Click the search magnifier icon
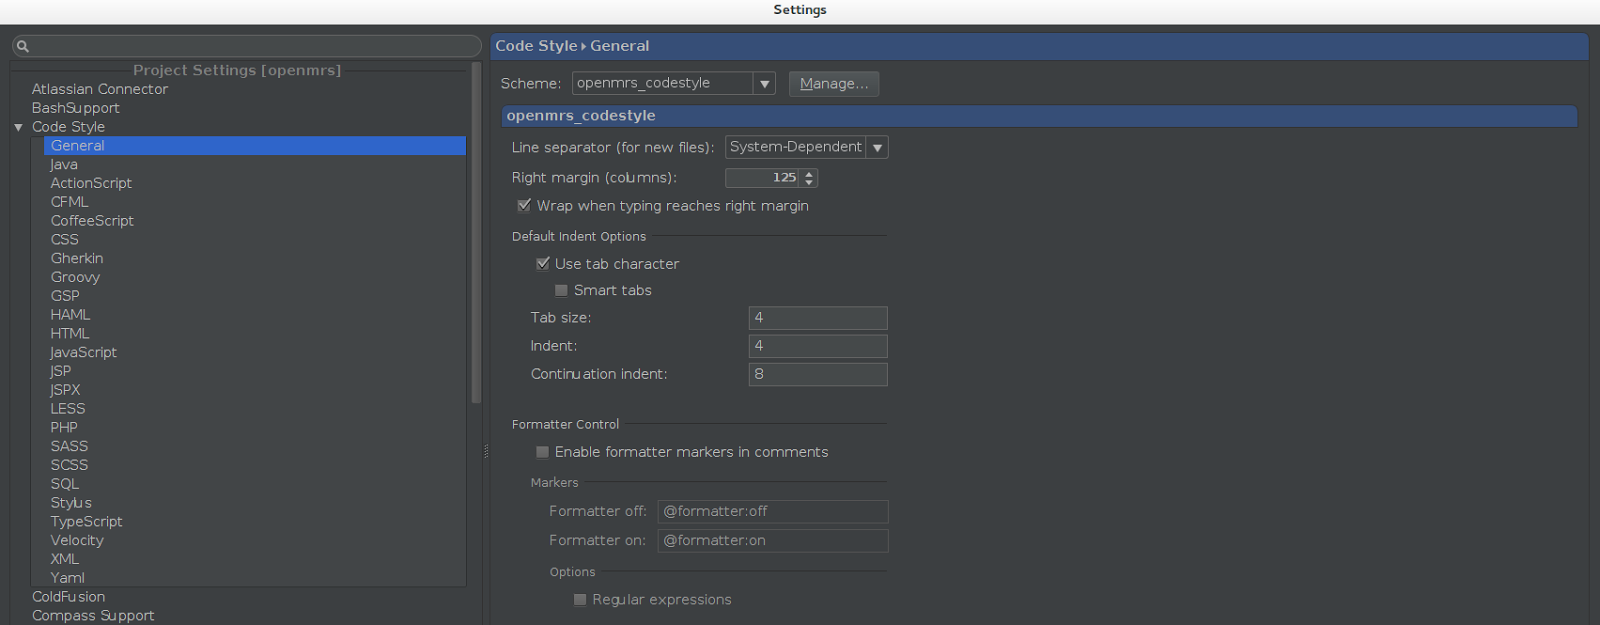The height and width of the screenshot is (625, 1600). click(x=23, y=46)
